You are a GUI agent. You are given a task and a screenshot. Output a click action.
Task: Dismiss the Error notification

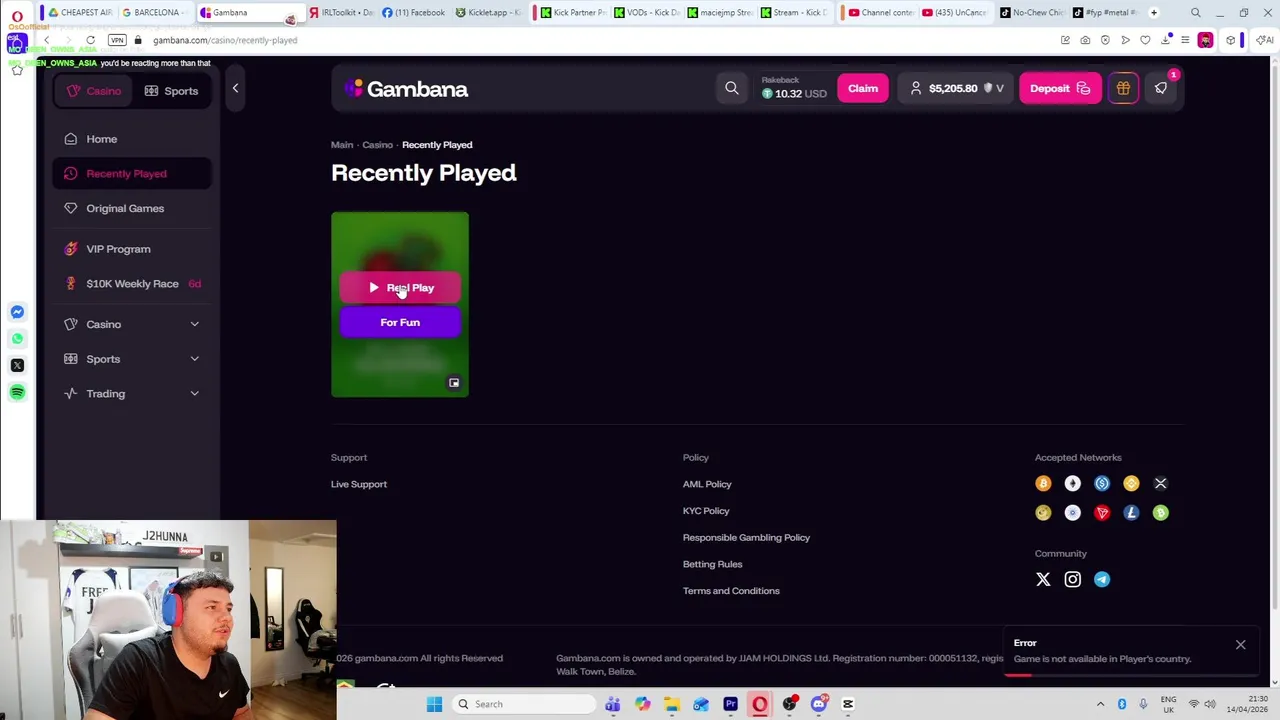(1240, 645)
